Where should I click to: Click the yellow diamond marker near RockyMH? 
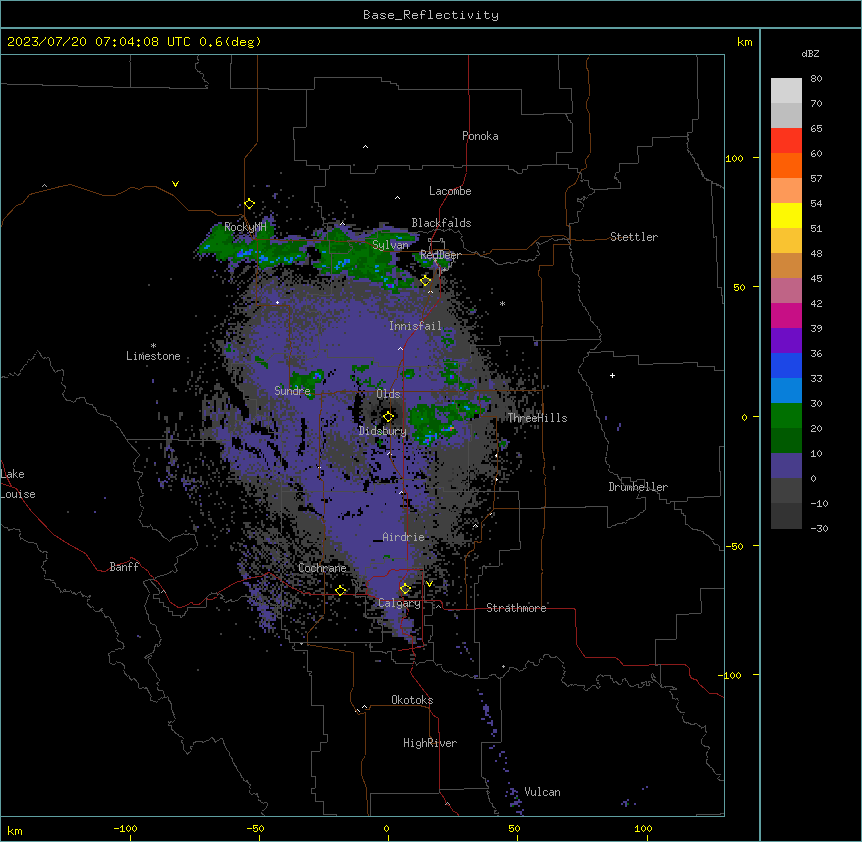(249, 204)
